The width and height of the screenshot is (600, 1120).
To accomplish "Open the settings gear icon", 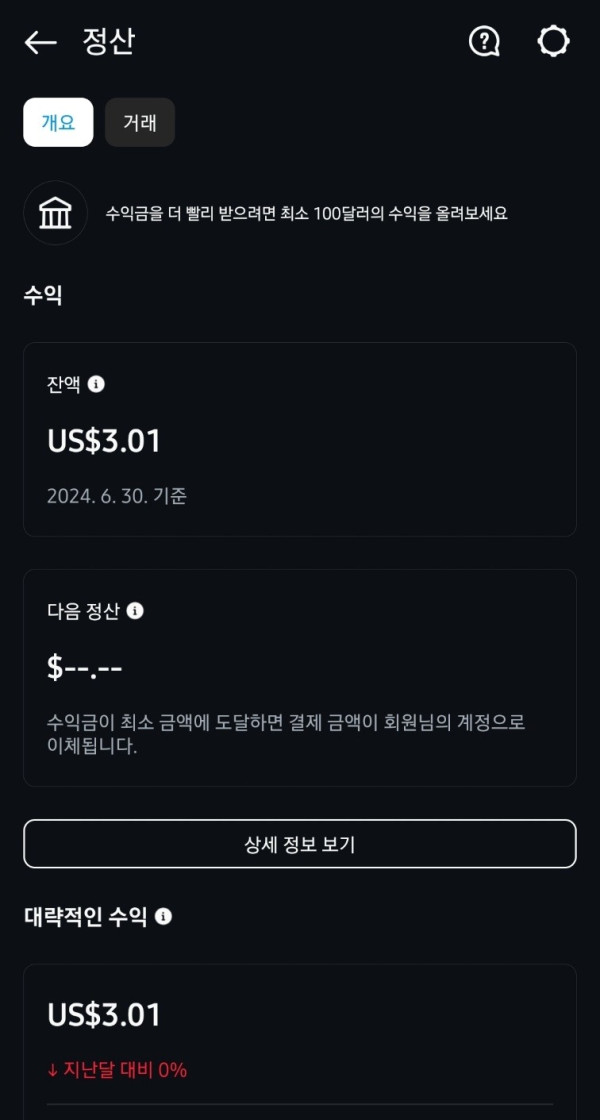I will [x=553, y=41].
